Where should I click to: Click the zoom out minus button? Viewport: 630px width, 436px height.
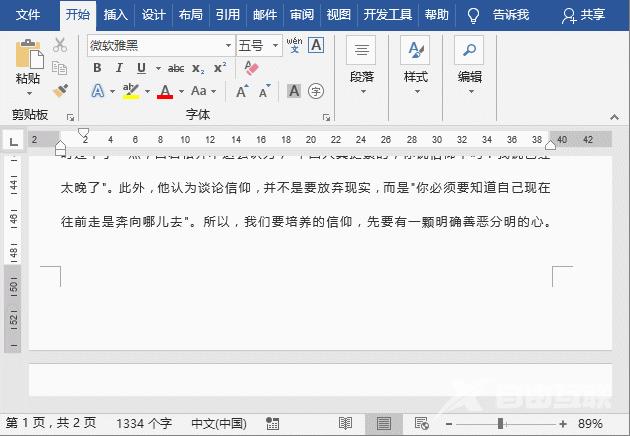(449, 424)
